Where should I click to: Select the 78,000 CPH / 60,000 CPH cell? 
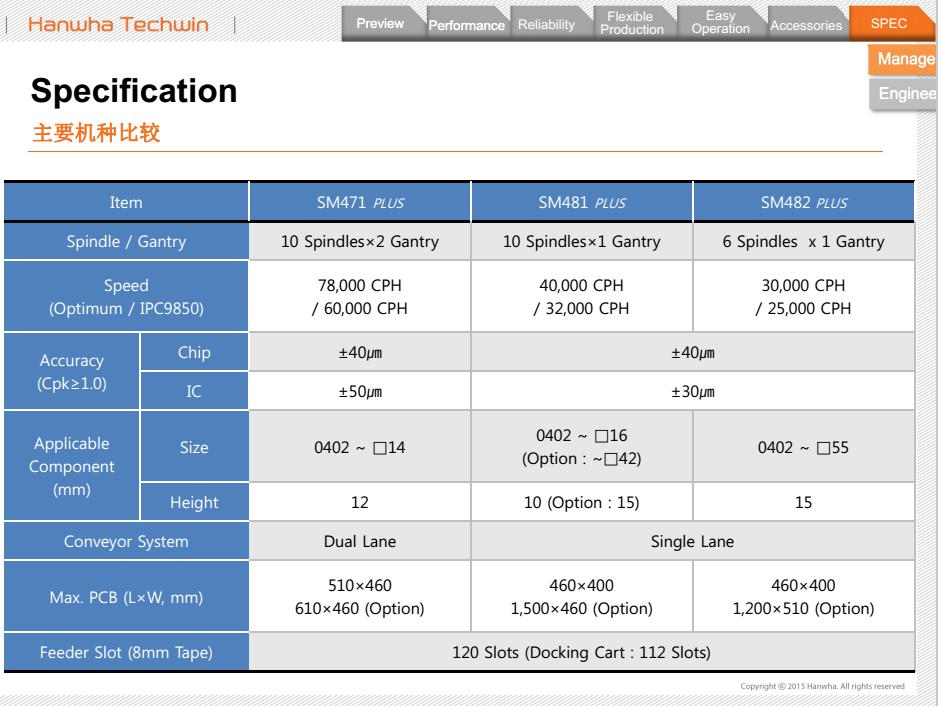click(x=360, y=297)
